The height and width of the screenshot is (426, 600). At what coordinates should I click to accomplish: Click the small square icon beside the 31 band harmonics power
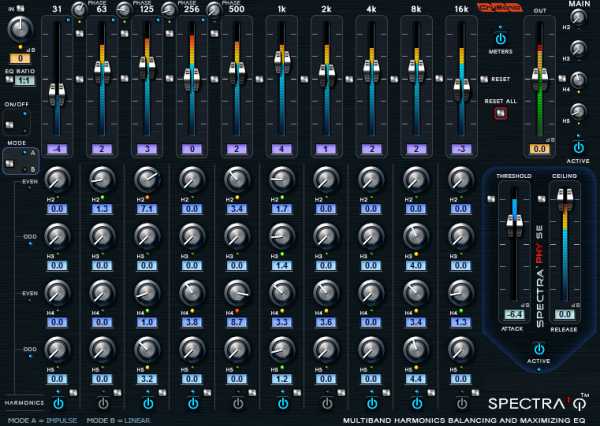point(73,392)
